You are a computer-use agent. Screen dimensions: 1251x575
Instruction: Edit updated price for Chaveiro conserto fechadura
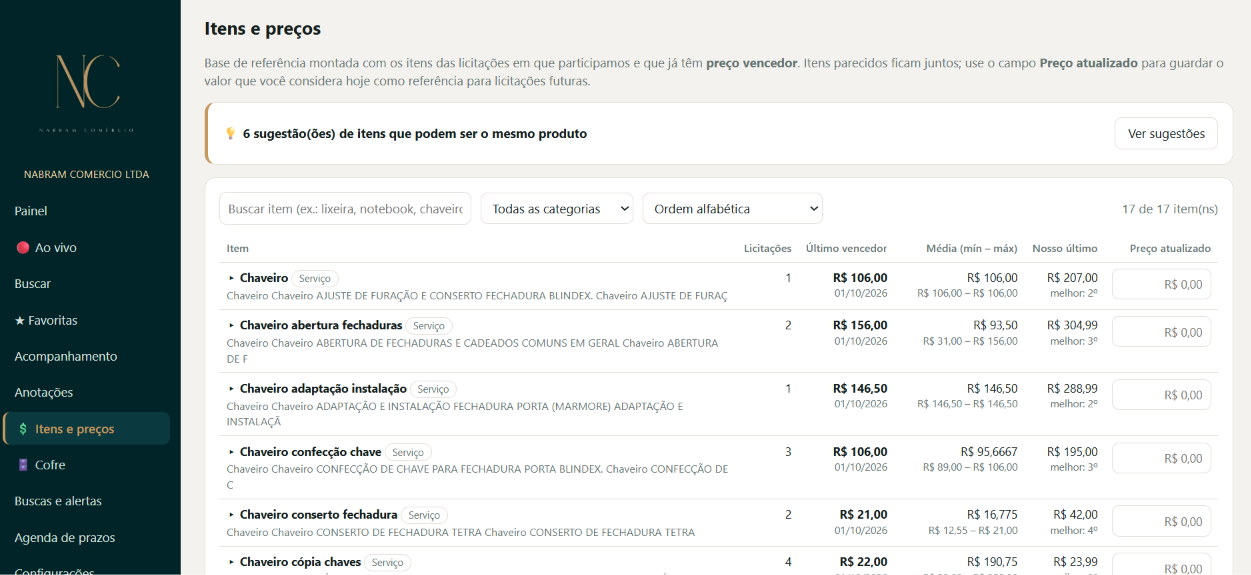(1161, 521)
